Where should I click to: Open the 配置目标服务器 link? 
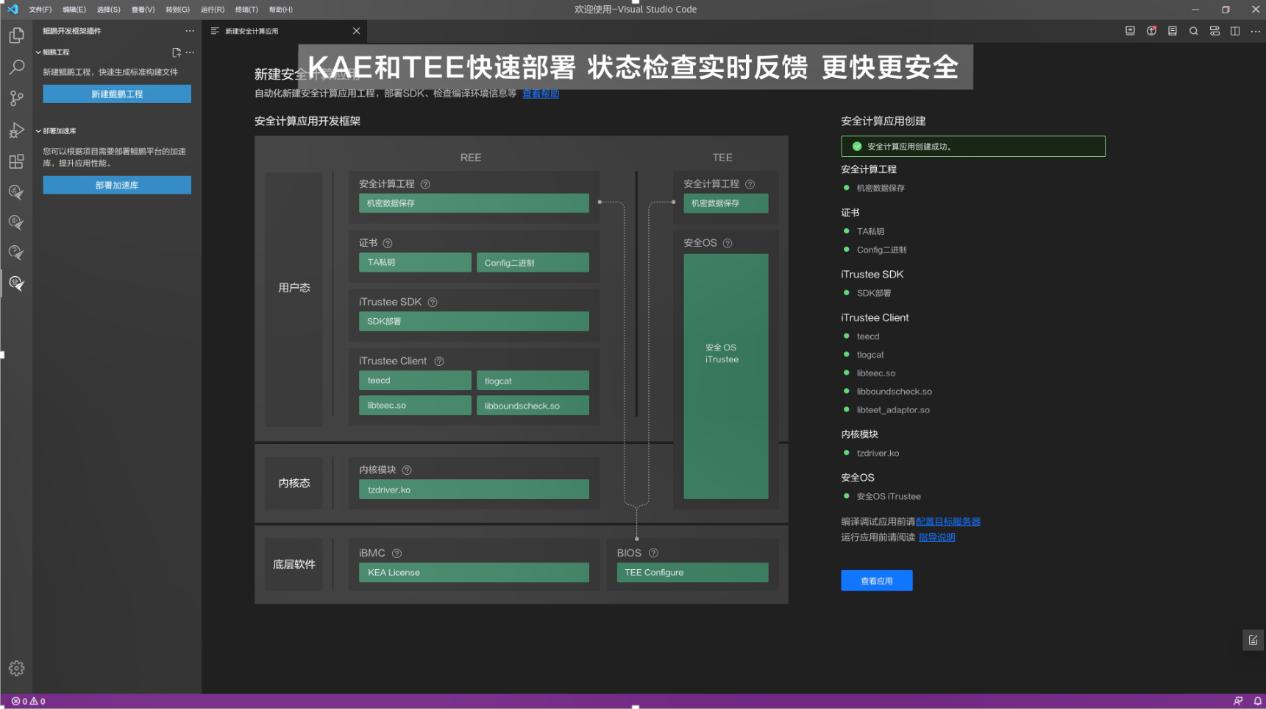click(946, 521)
